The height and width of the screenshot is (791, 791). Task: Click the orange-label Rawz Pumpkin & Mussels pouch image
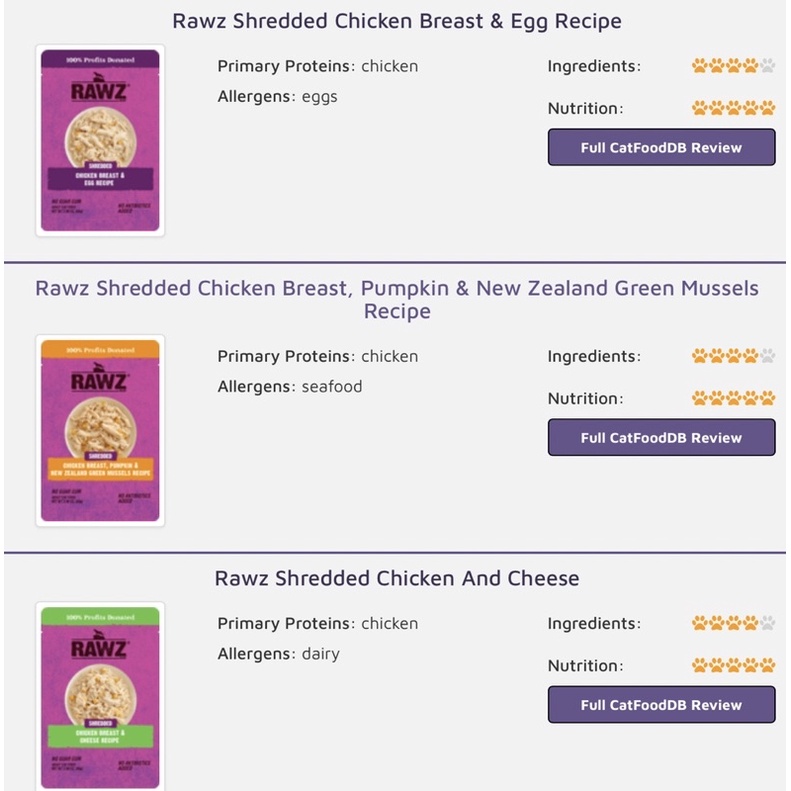tap(100, 430)
